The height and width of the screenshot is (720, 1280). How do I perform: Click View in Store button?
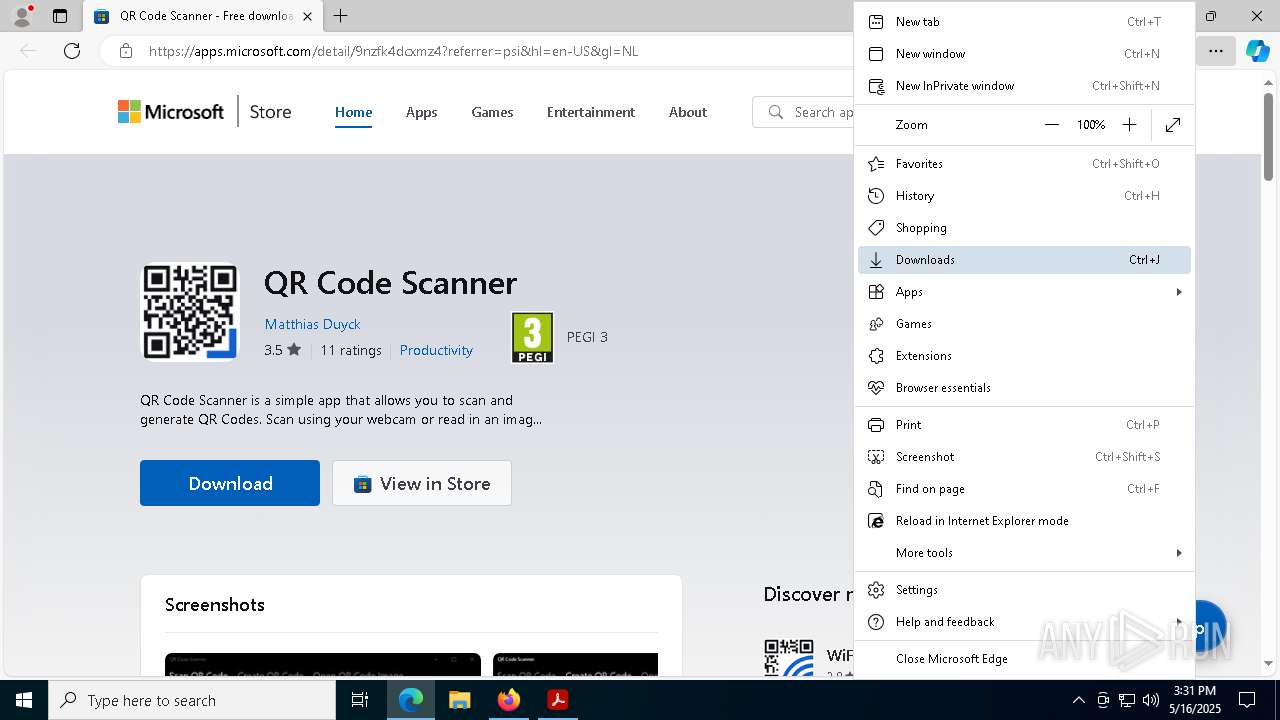click(422, 483)
